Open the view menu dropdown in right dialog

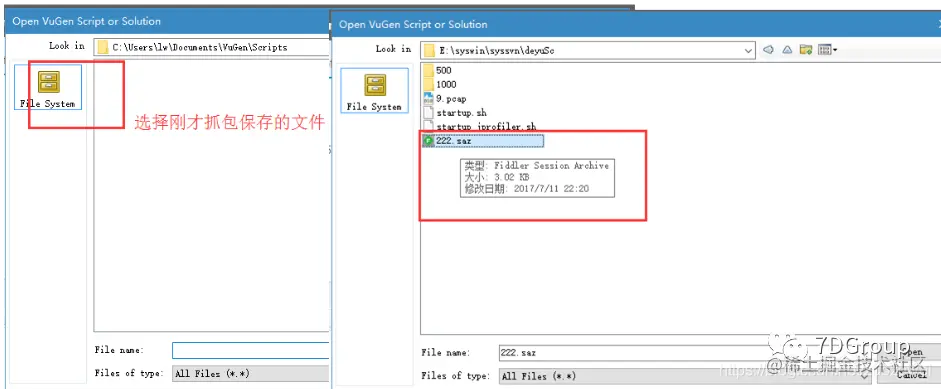(x=828, y=50)
